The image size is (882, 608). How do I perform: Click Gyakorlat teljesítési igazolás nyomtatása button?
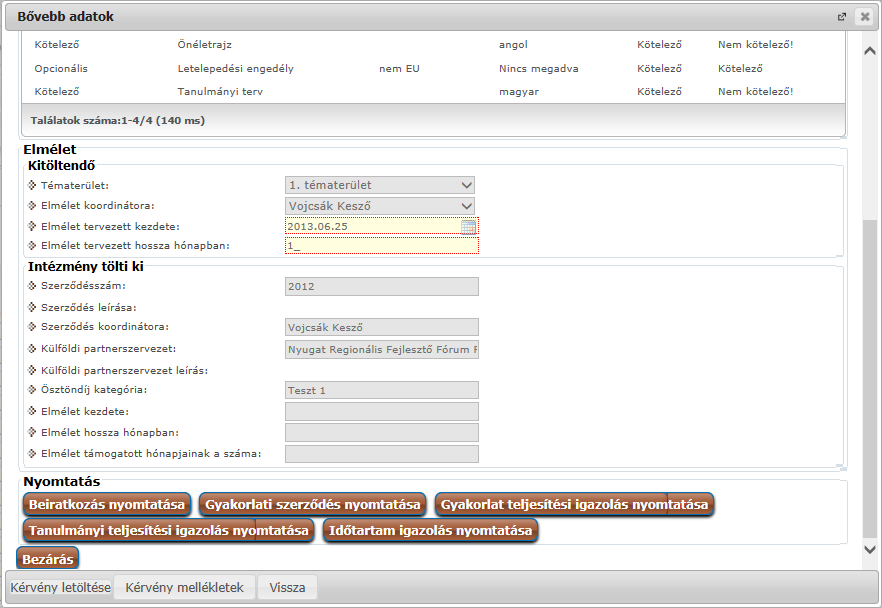(x=574, y=505)
